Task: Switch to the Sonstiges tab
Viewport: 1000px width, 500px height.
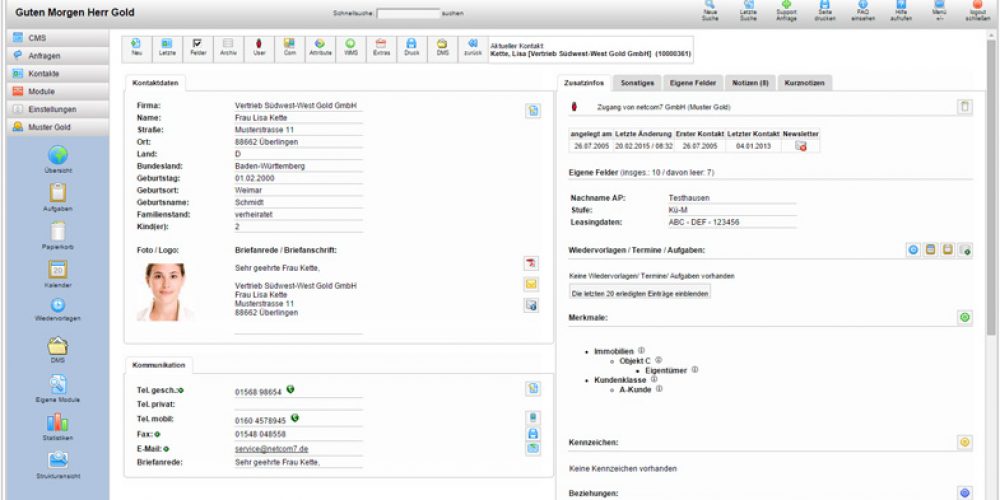Action: point(637,83)
